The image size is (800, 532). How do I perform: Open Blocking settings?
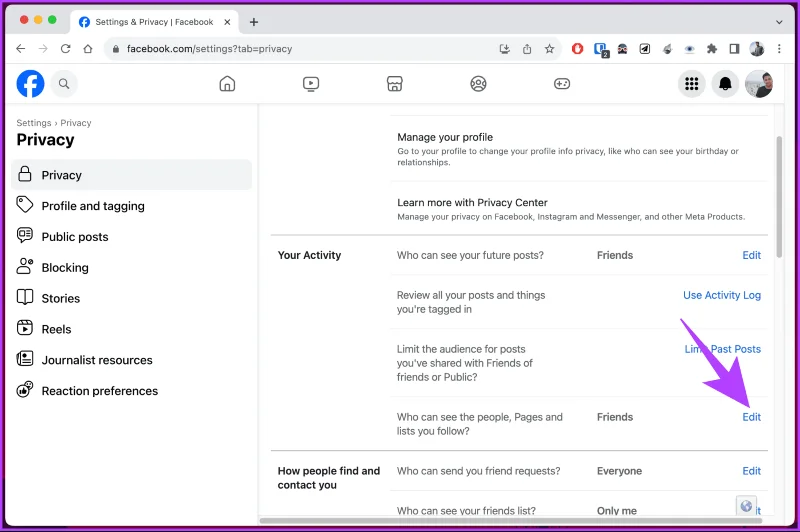point(131,268)
